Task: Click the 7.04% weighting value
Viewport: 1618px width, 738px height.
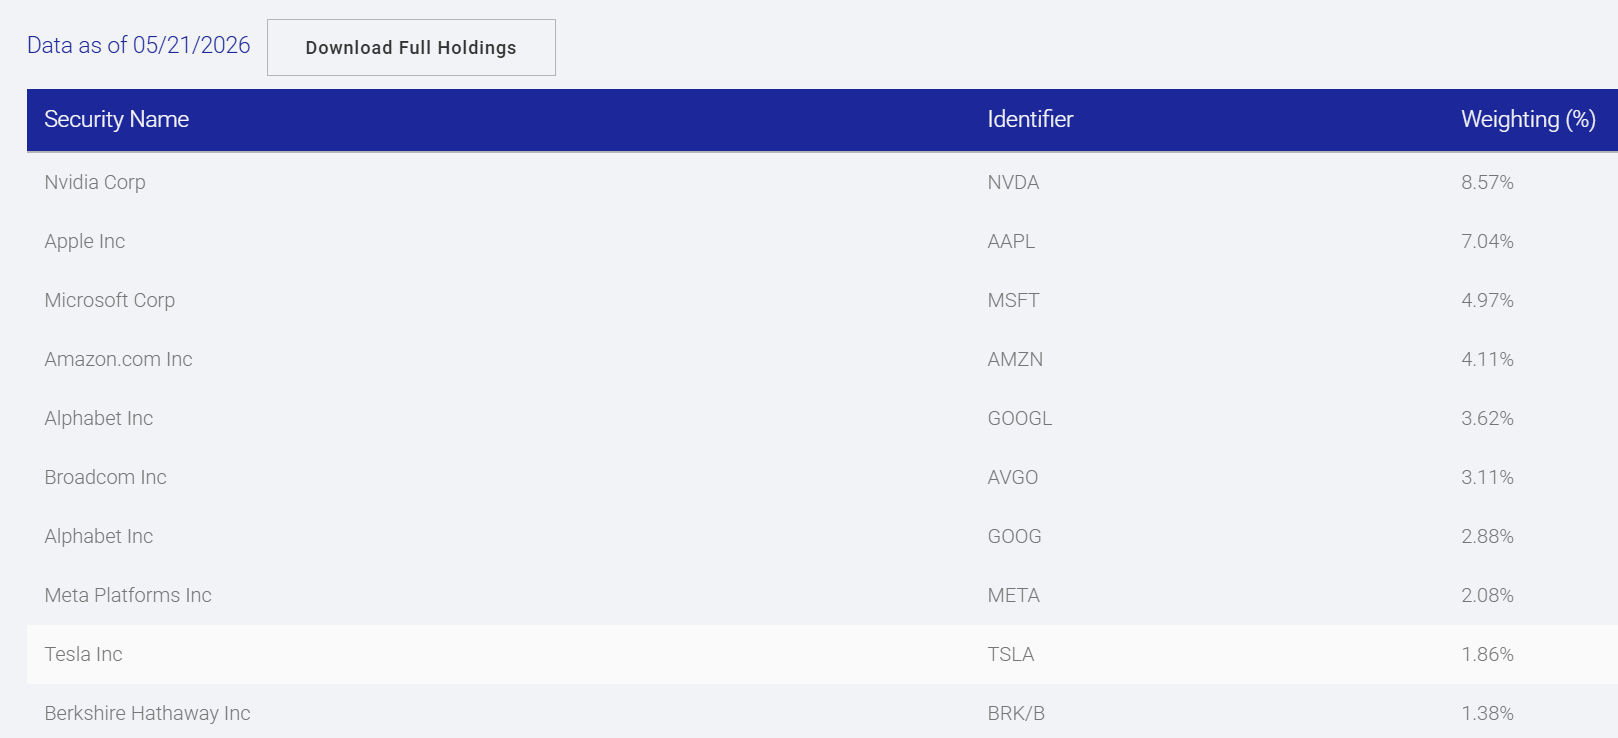Action: coord(1487,241)
